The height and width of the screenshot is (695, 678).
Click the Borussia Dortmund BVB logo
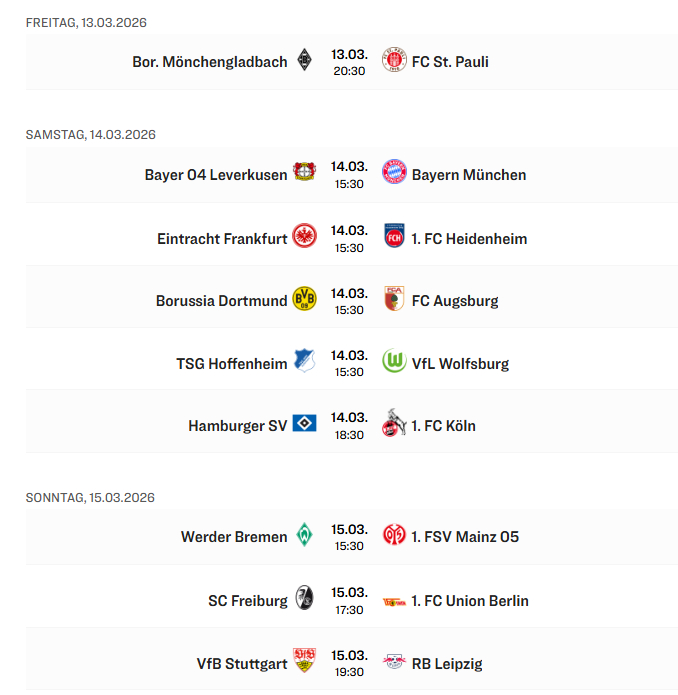[304, 300]
